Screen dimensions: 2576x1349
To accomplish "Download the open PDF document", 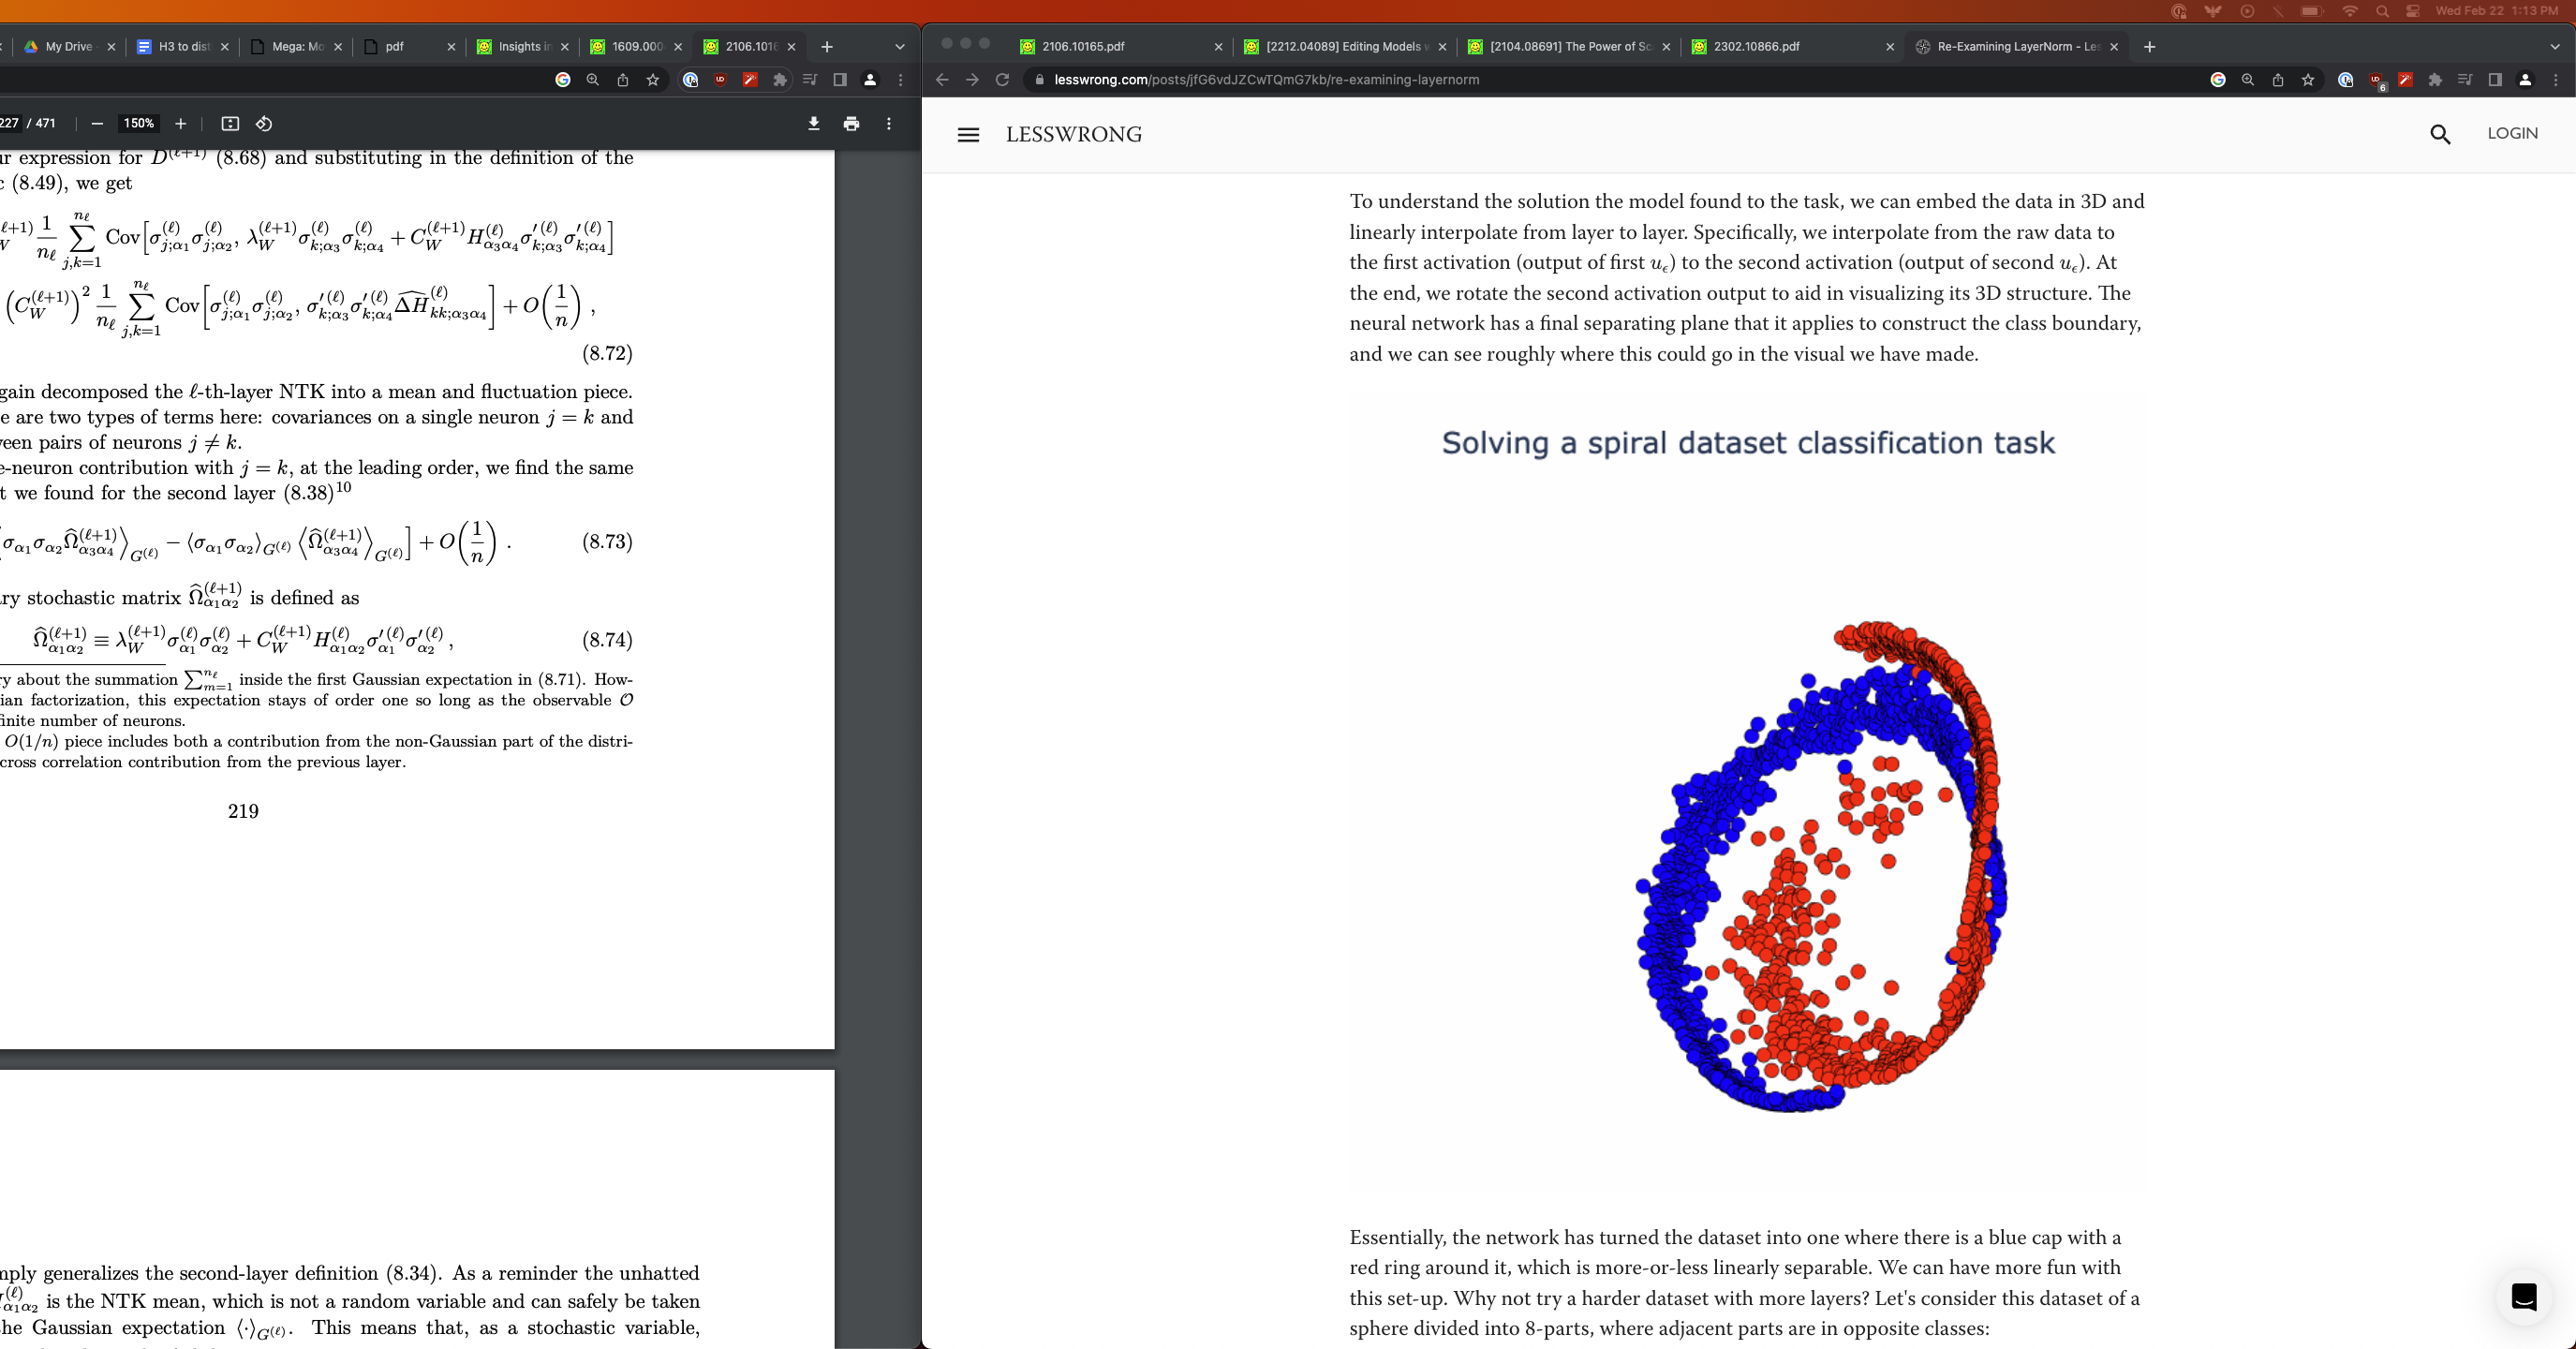I will (x=814, y=124).
